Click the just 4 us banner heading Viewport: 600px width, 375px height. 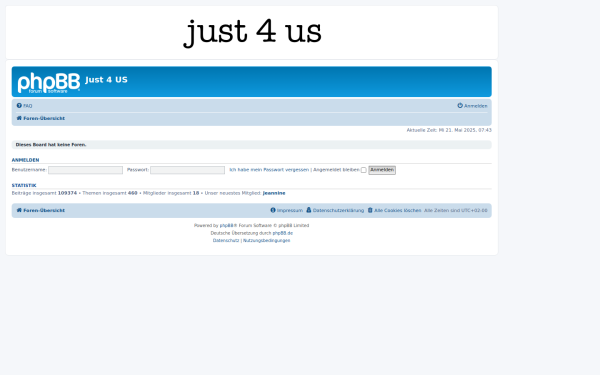253,33
